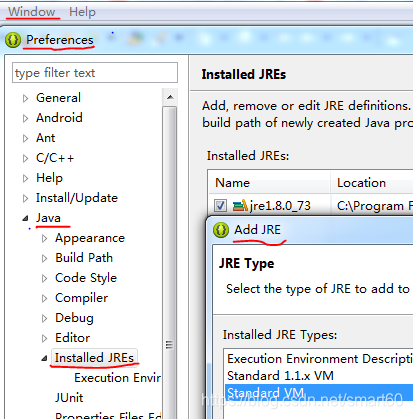
Task: Click the jre1.8.0_73 library icon
Action: [x=240, y=206]
